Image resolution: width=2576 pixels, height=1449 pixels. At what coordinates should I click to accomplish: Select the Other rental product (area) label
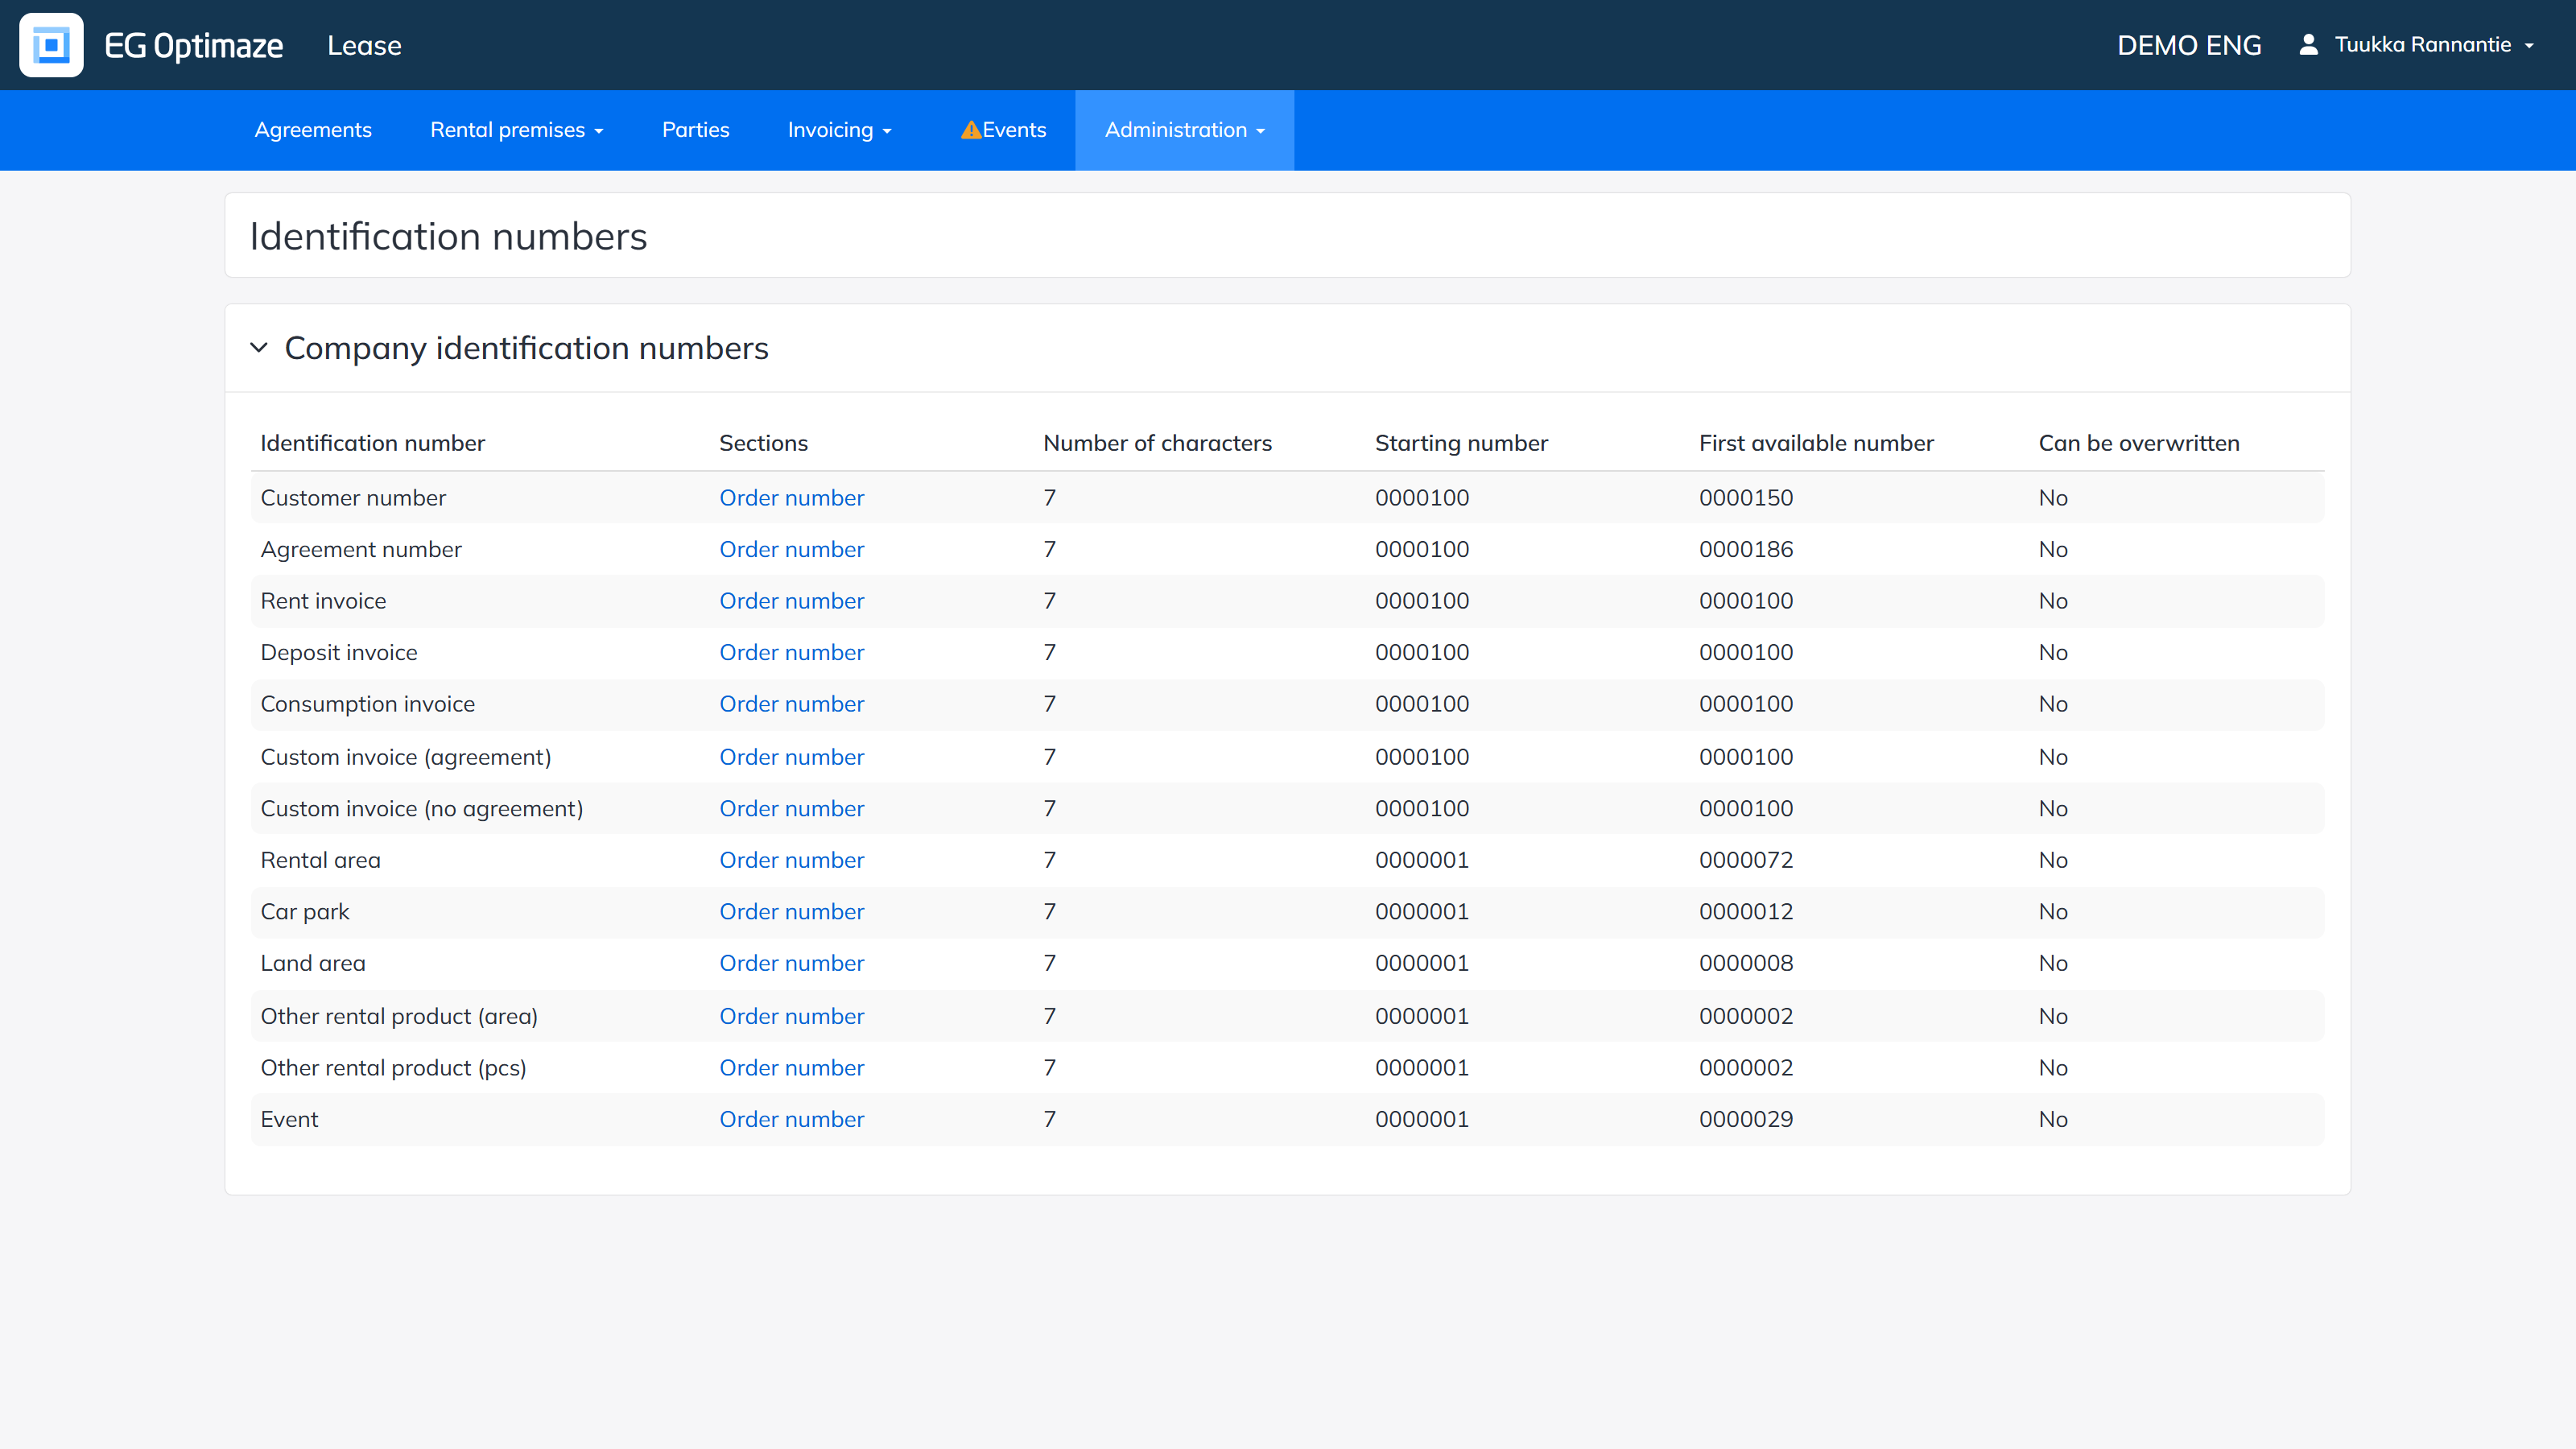(x=399, y=1016)
